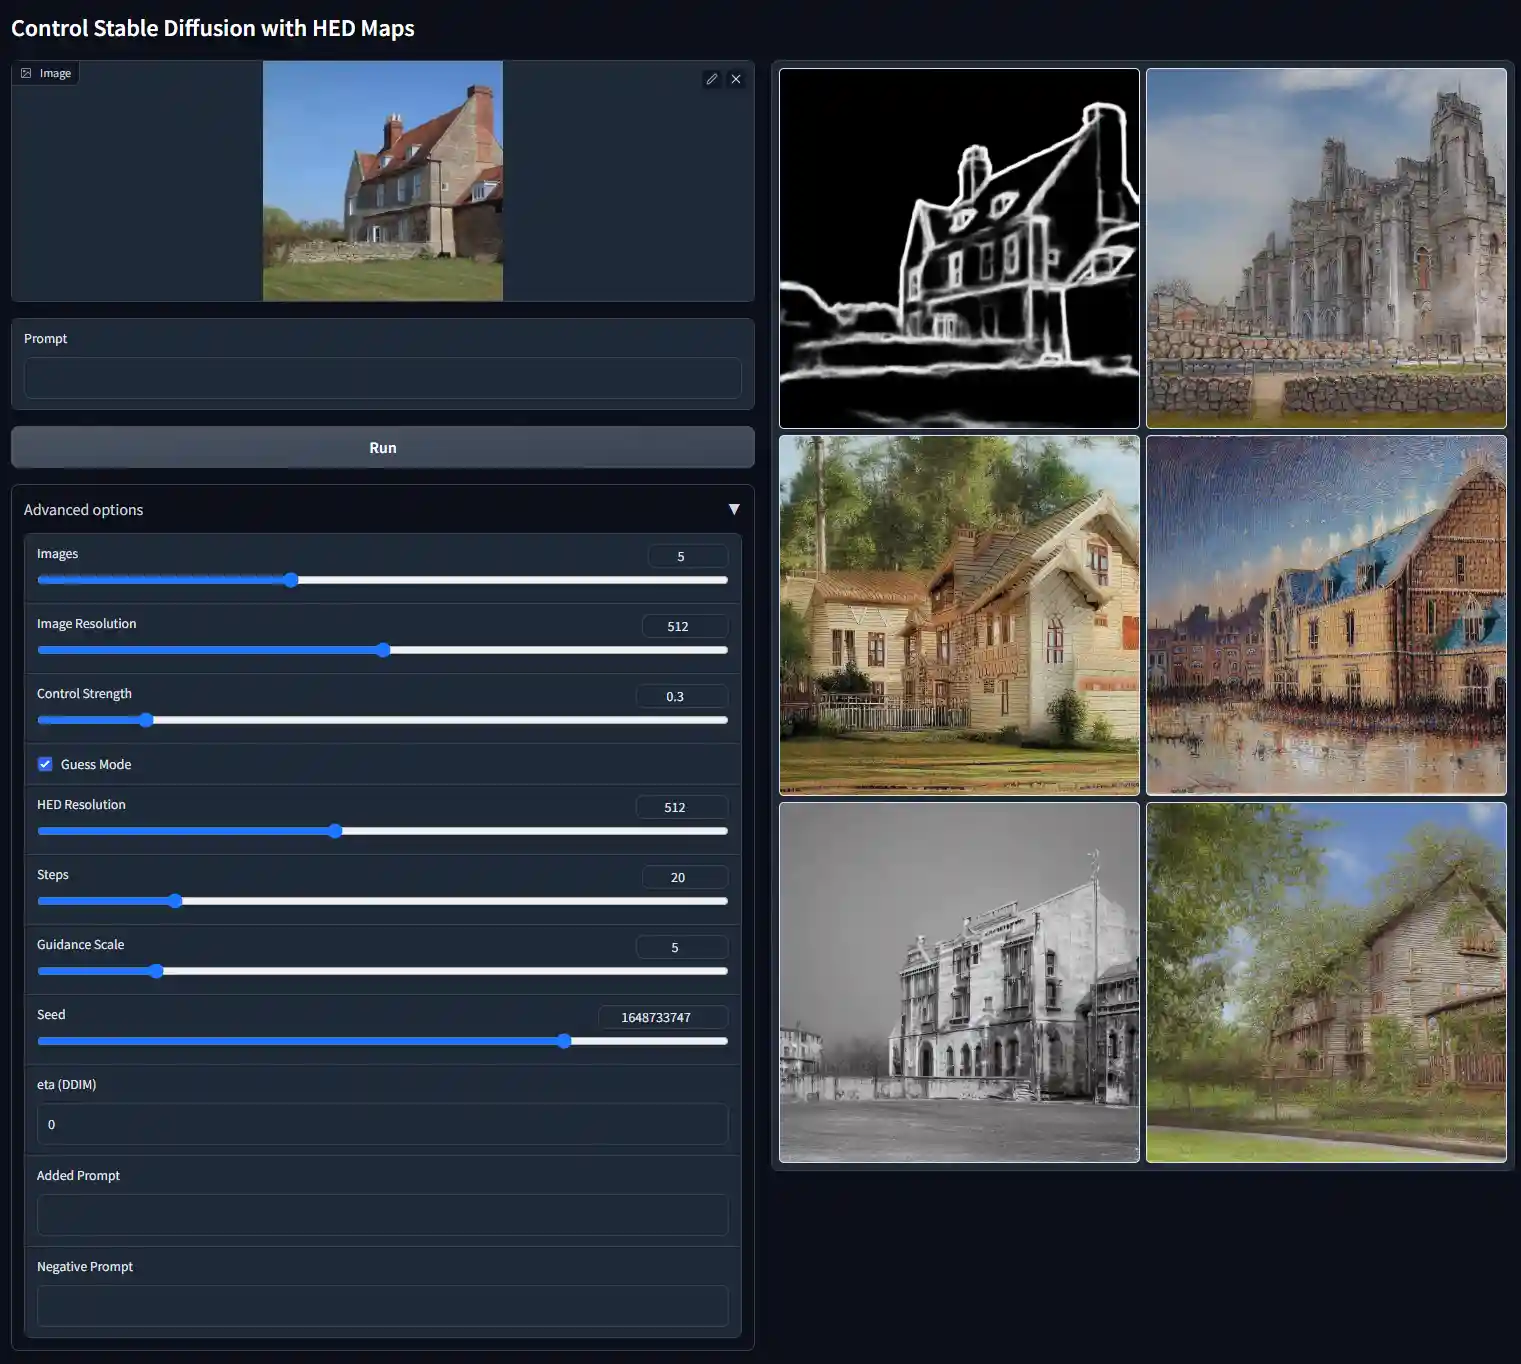Click the Negative Prompt text field
The image size is (1521, 1364).
(x=382, y=1306)
